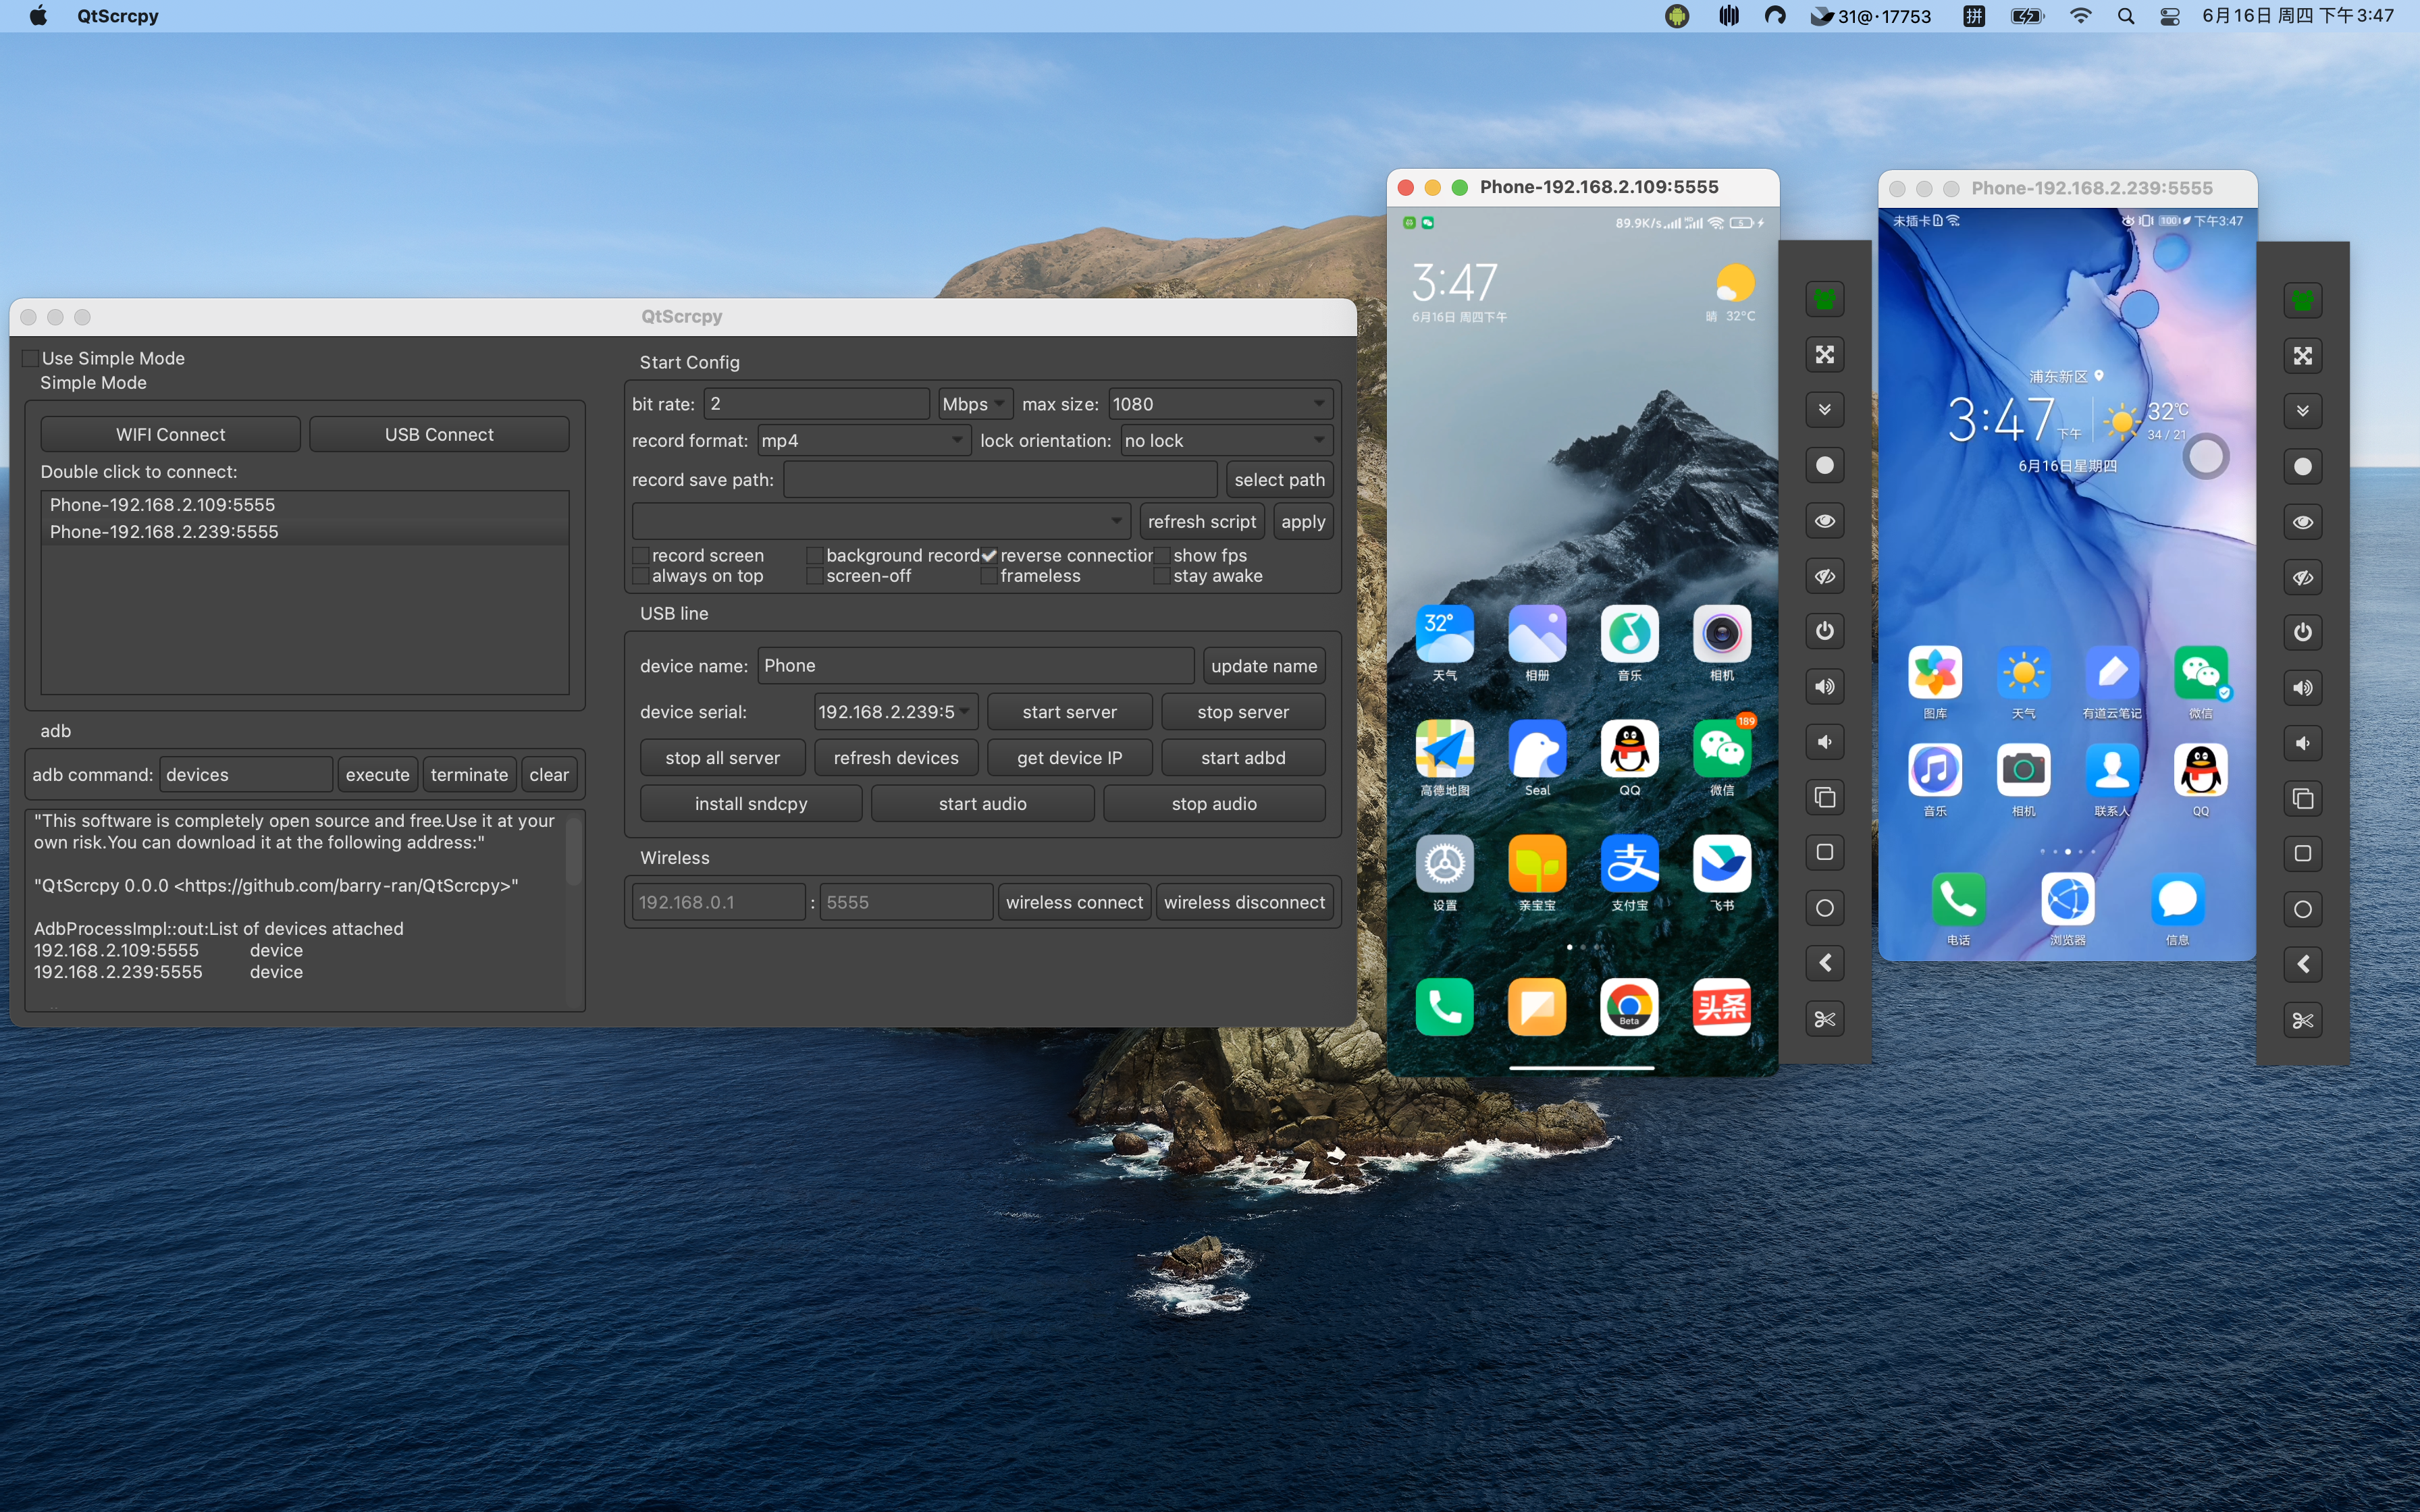Toggle the record screen checkbox
2420x1512 pixels.
point(639,554)
